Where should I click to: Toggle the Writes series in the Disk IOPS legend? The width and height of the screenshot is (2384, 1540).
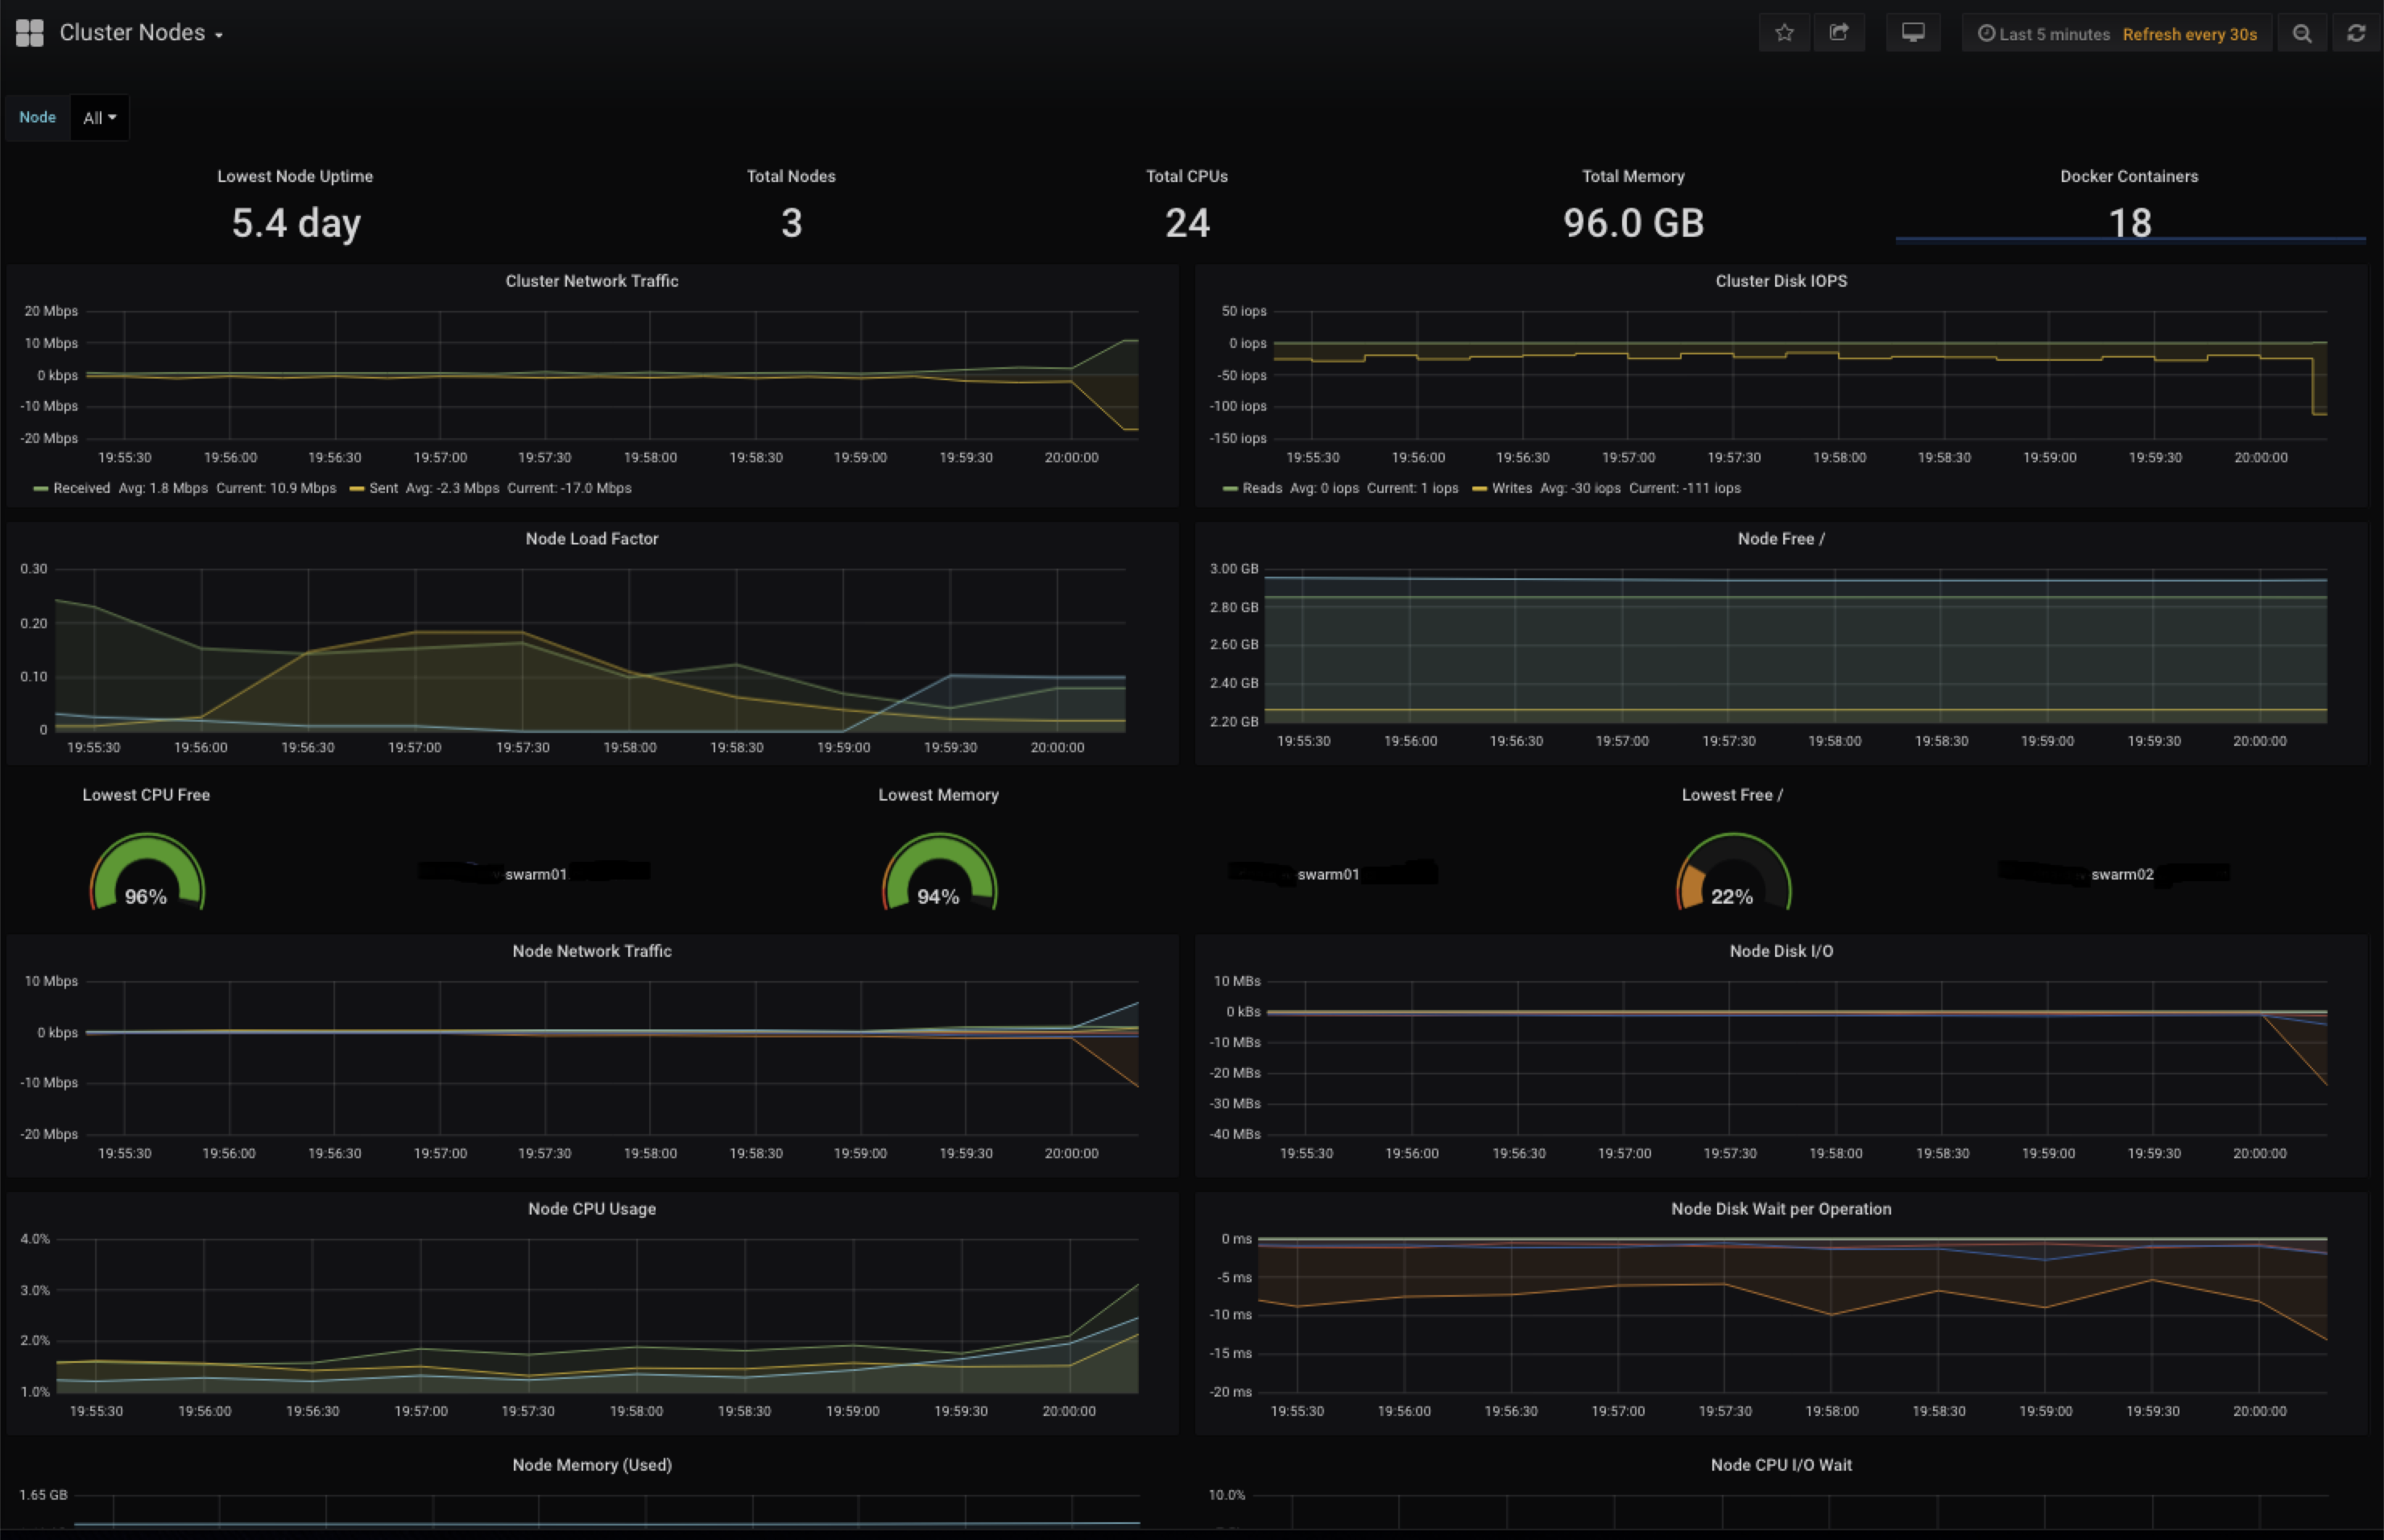point(1511,488)
